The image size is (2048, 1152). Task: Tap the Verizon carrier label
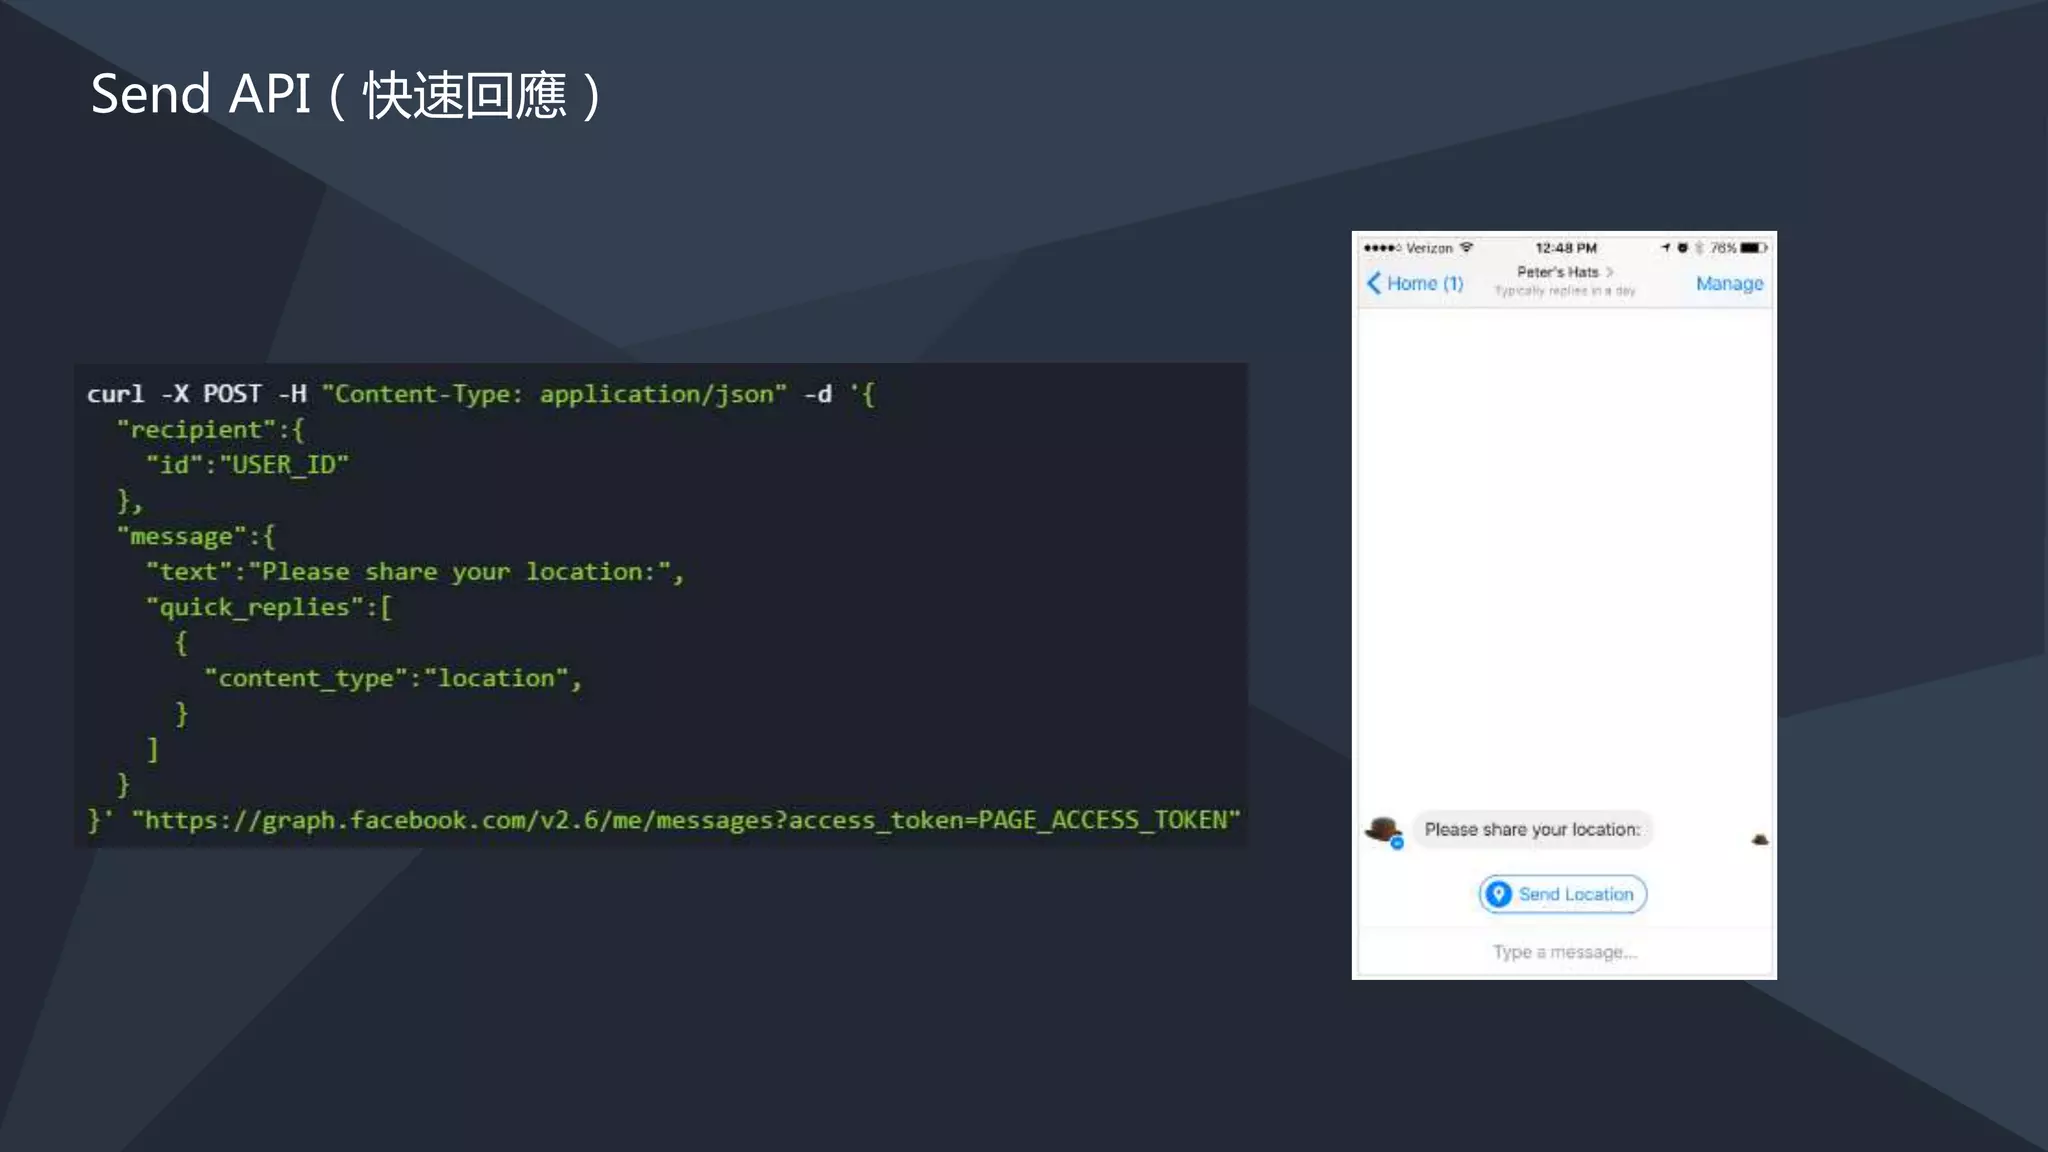tap(1429, 248)
